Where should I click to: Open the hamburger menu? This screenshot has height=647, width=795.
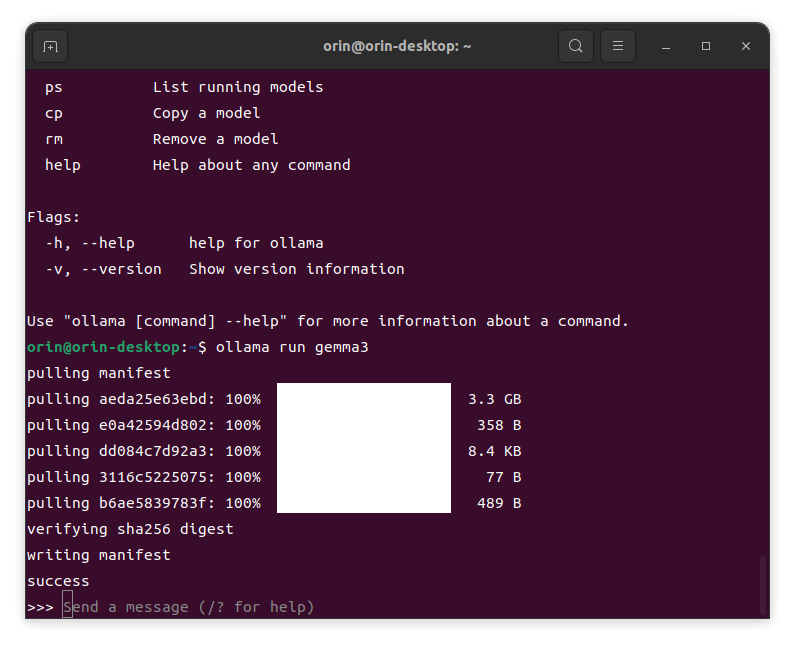618,46
